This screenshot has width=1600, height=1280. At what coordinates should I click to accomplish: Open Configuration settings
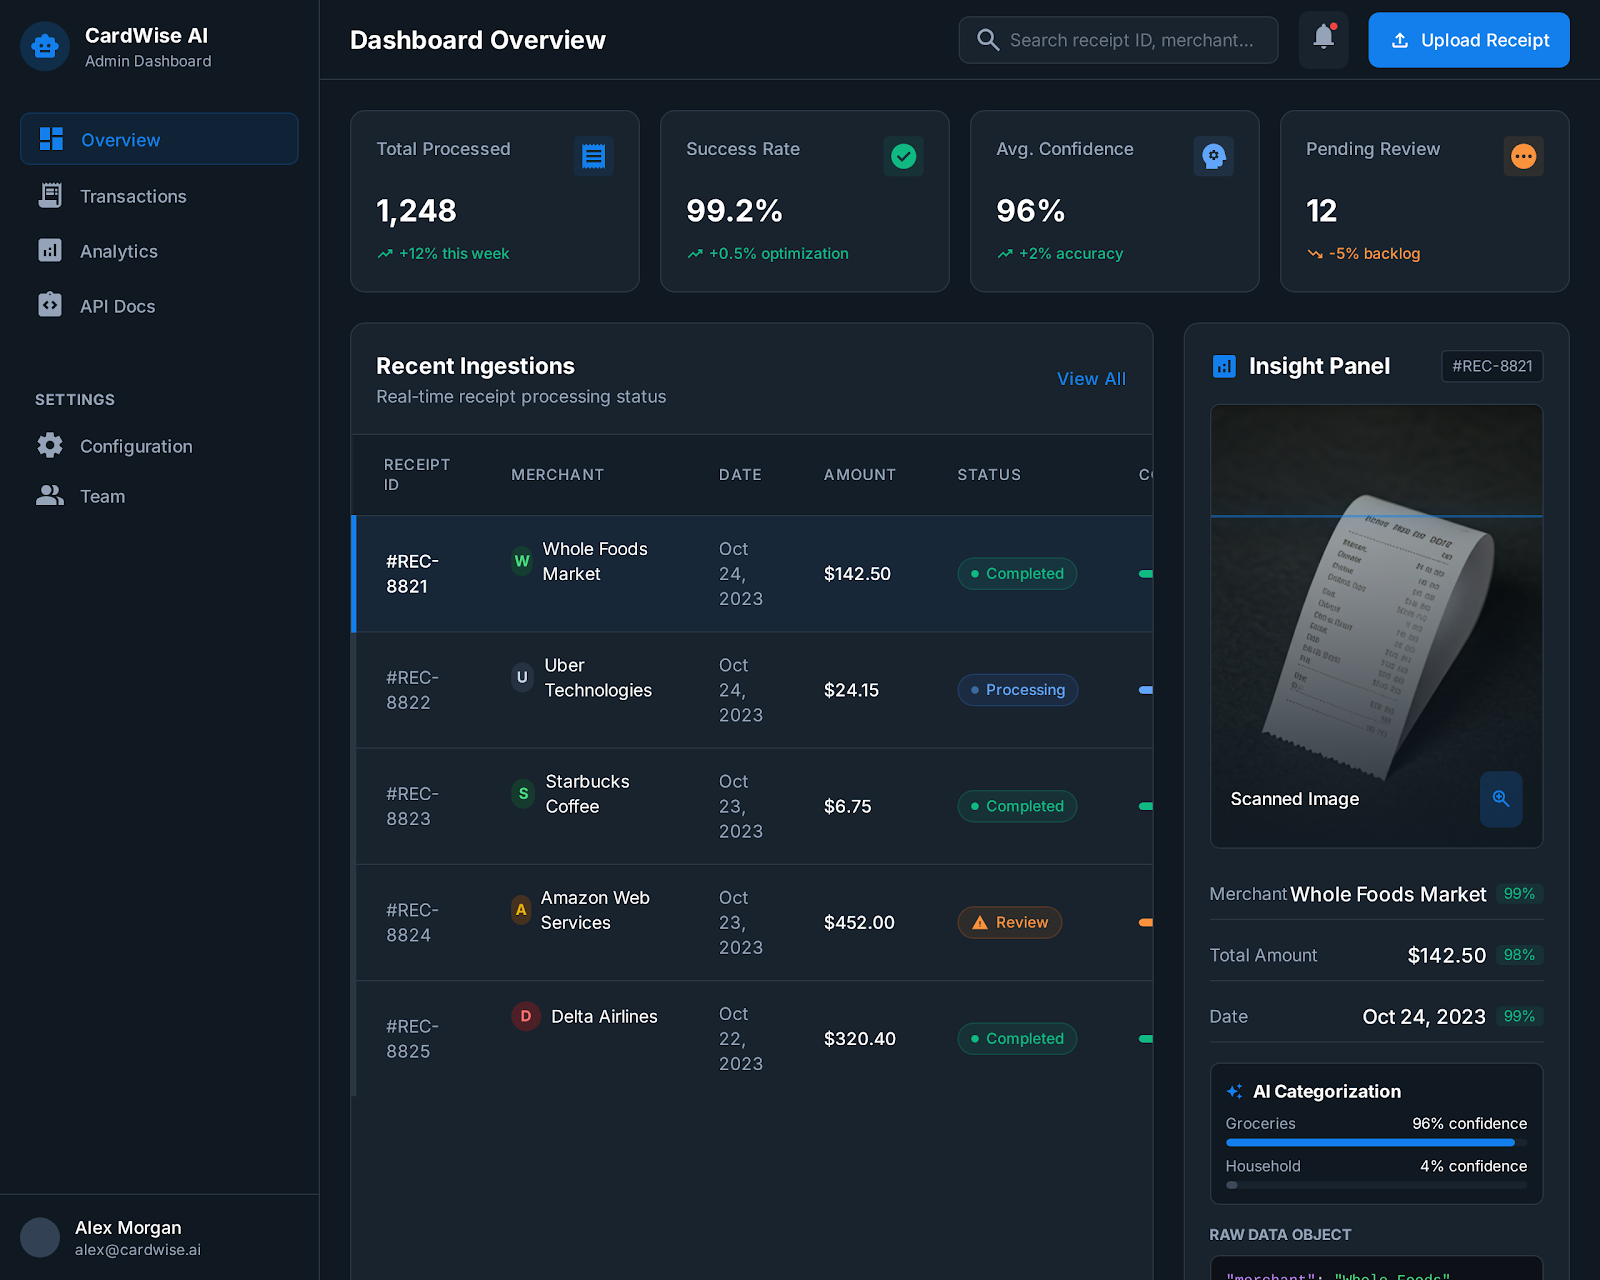(x=136, y=446)
